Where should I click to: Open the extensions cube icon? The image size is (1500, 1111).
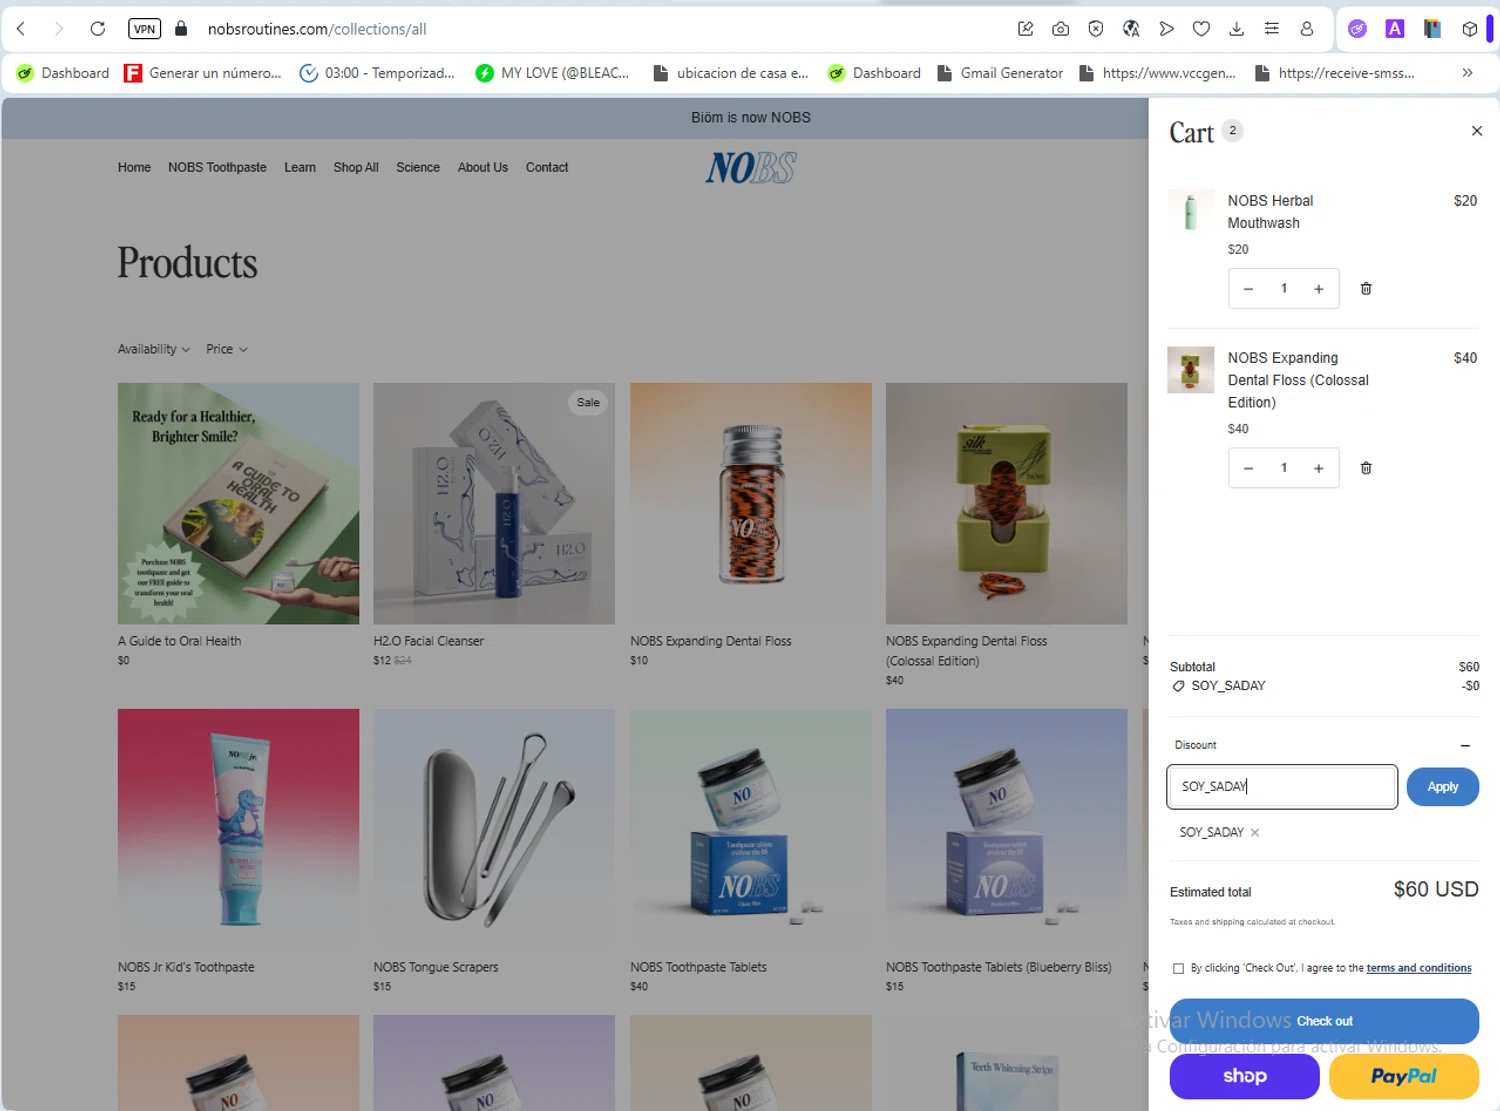click(x=1469, y=29)
